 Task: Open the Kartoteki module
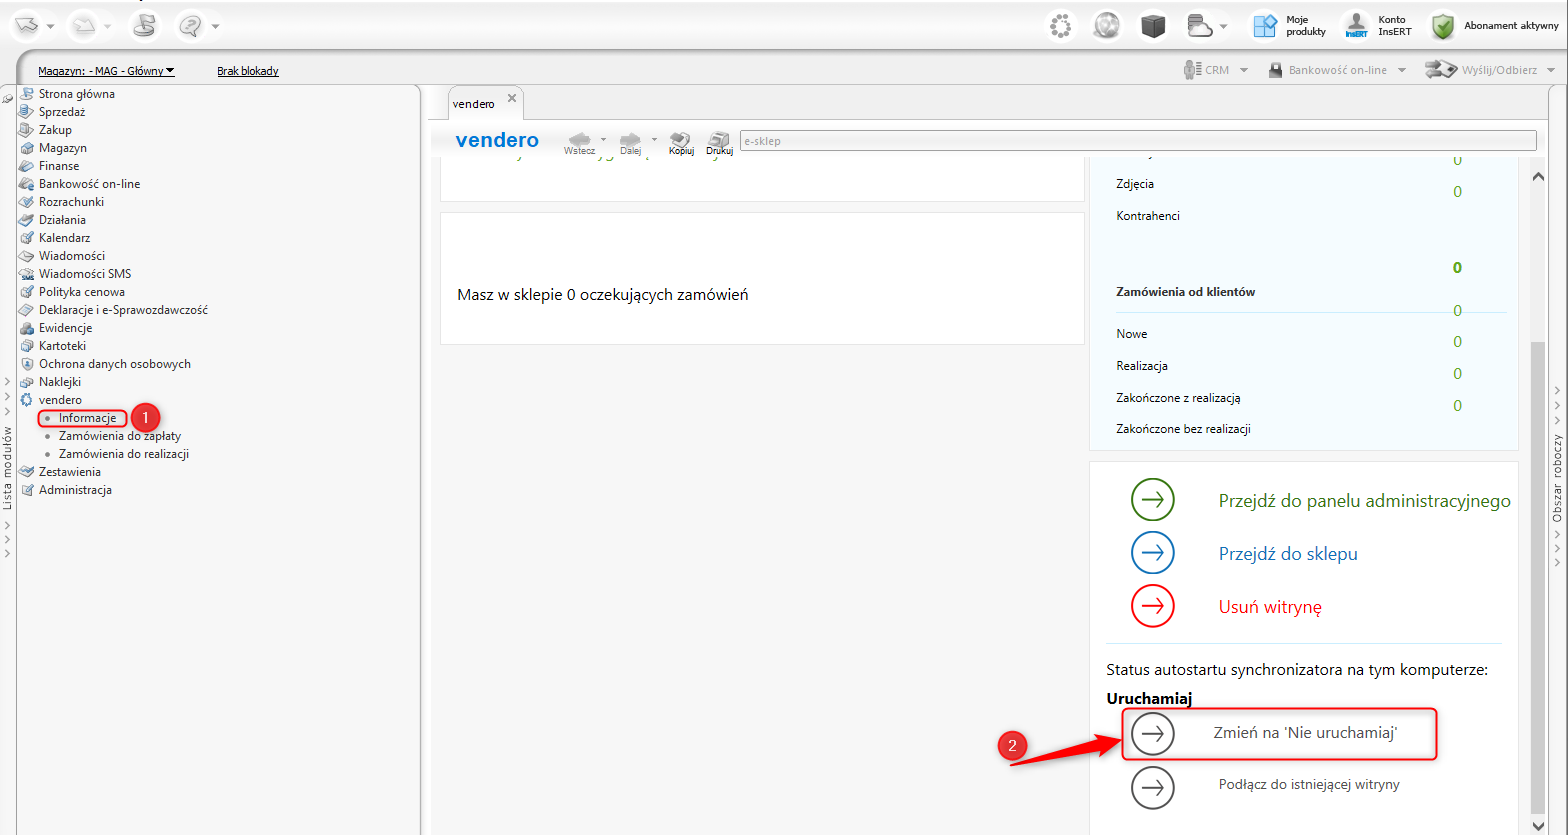click(62, 346)
